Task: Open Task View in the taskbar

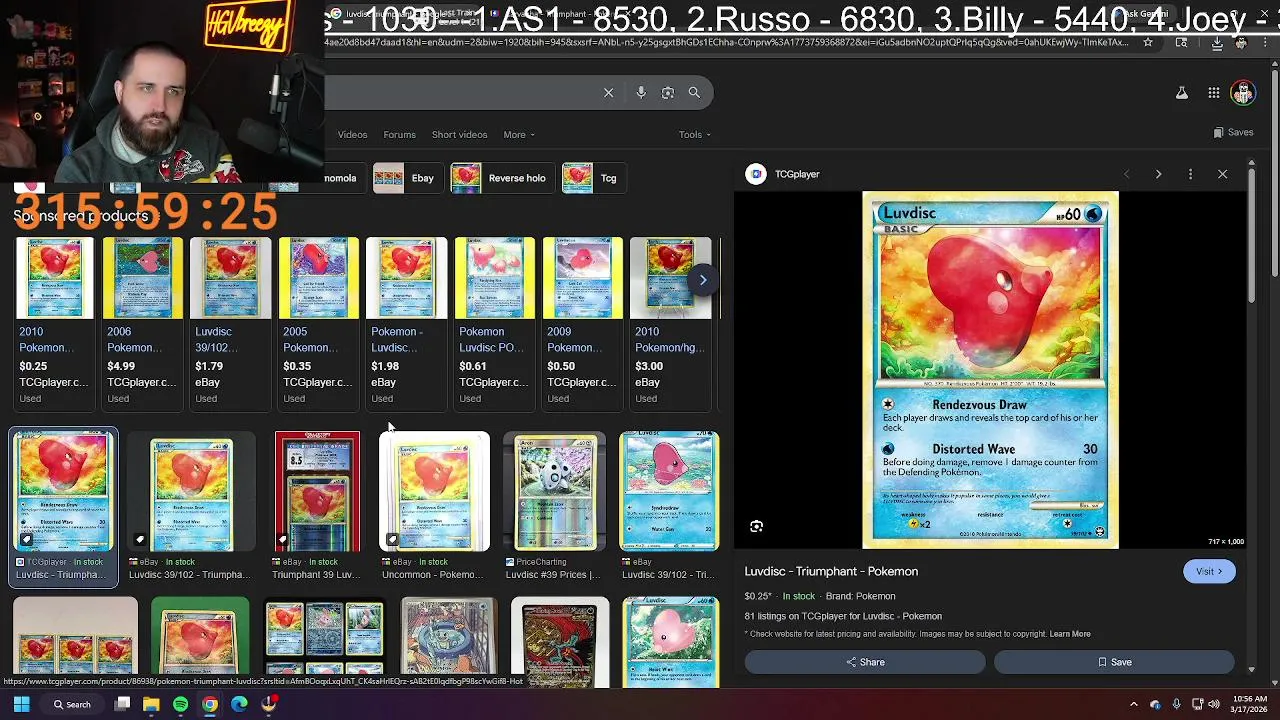Action: (x=122, y=704)
